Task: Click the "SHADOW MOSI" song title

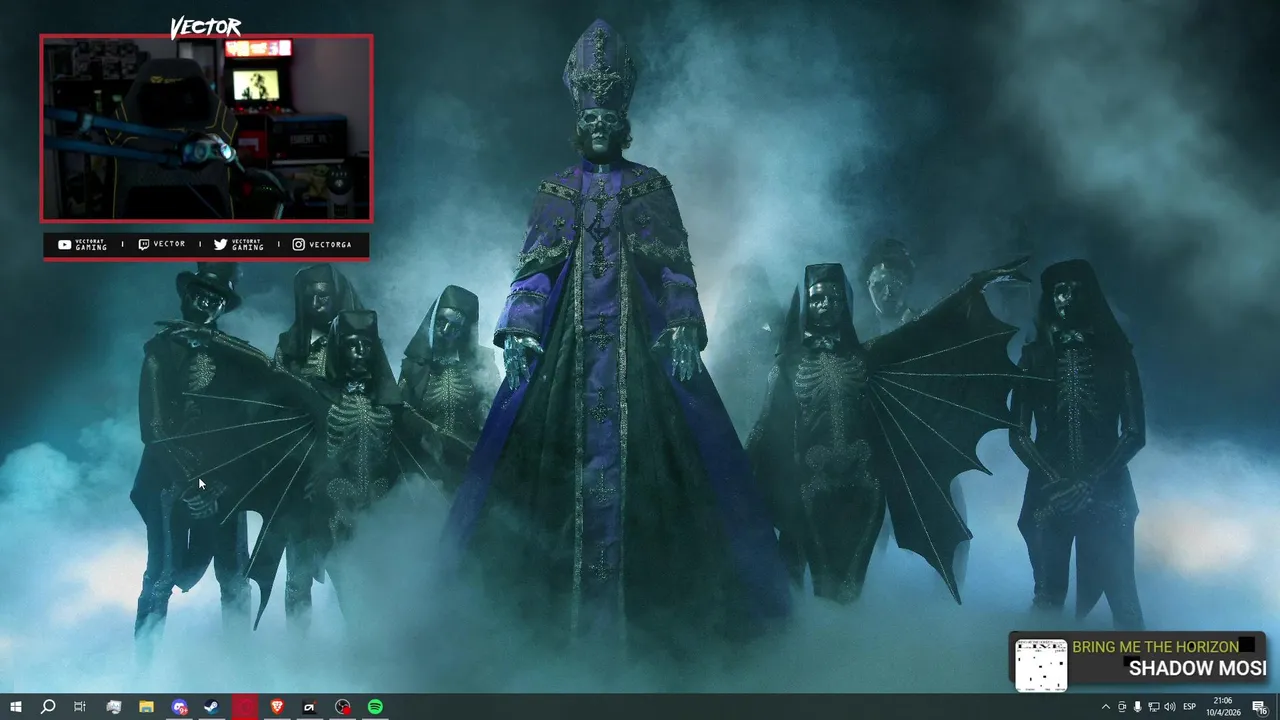Action: point(1197,669)
